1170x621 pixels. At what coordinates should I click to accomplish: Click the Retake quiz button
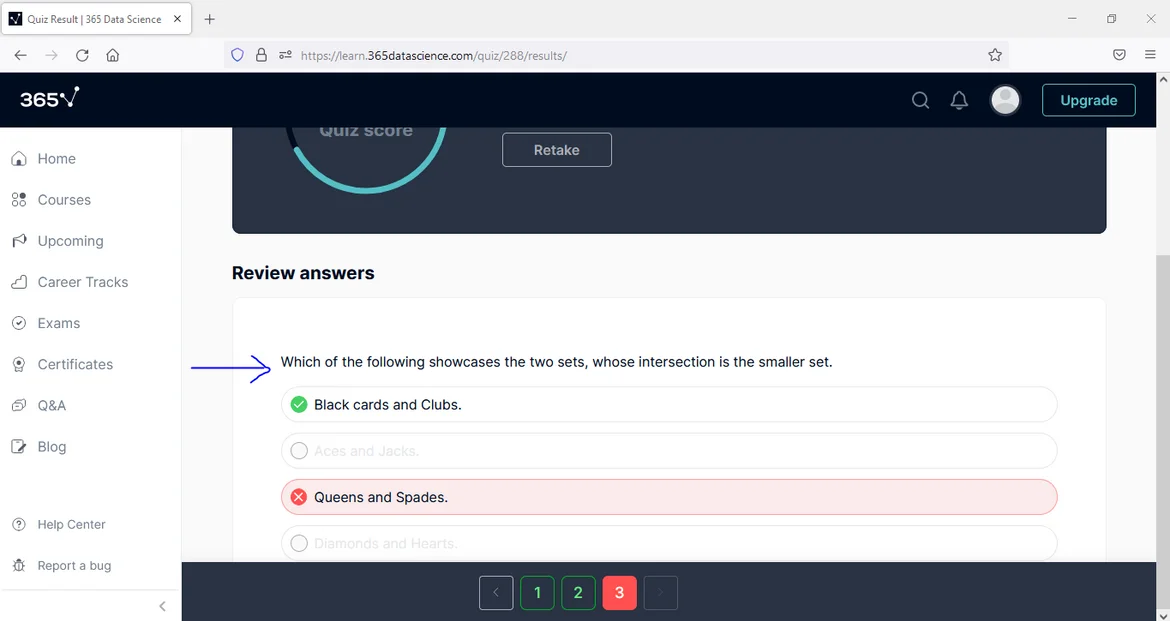pyautogui.click(x=556, y=150)
